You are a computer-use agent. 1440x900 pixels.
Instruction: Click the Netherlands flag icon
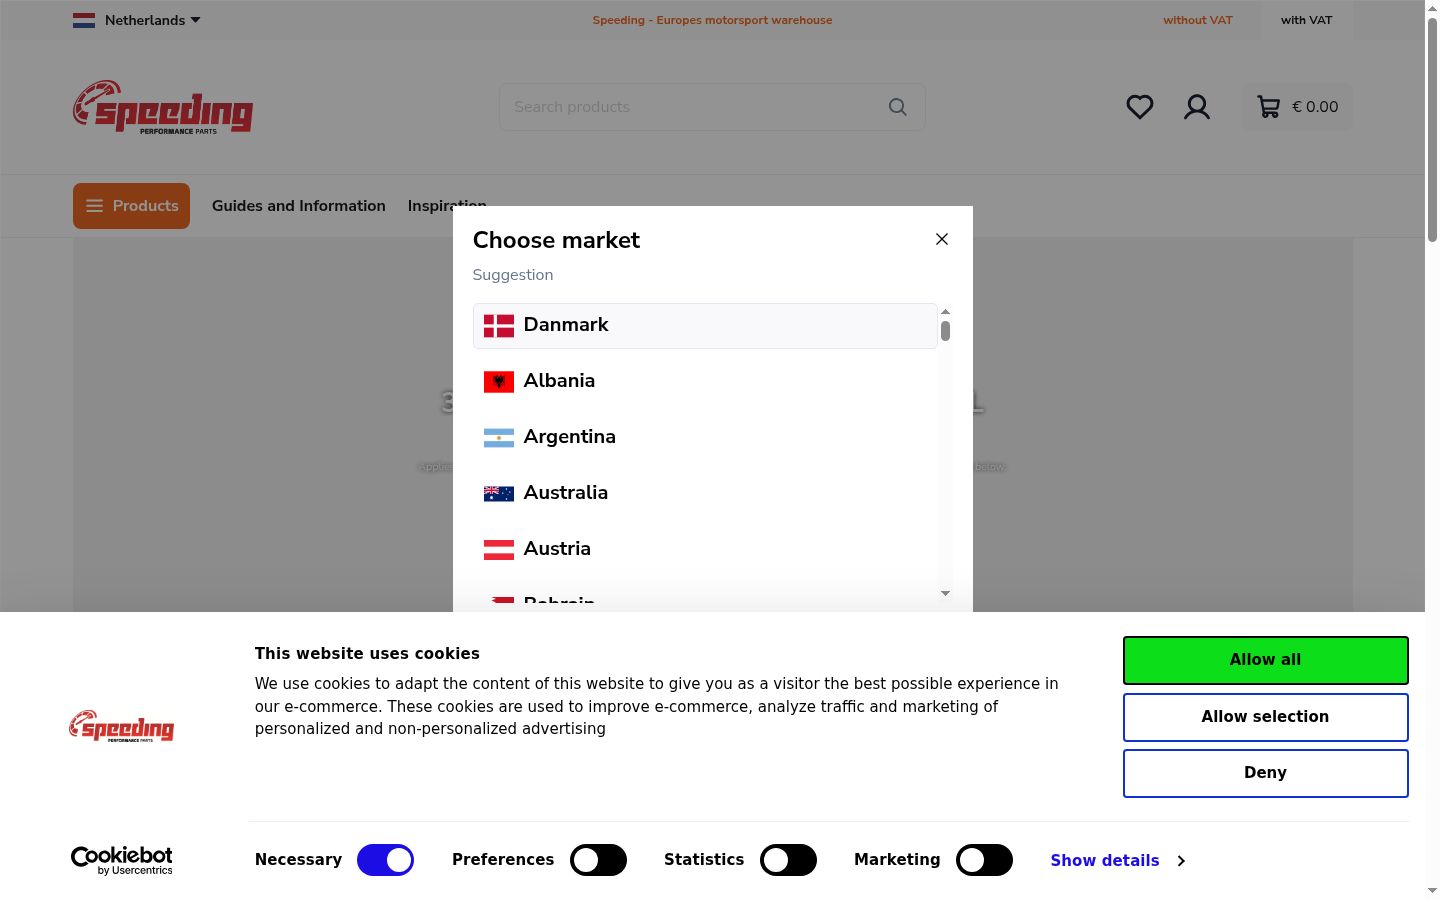(x=84, y=20)
